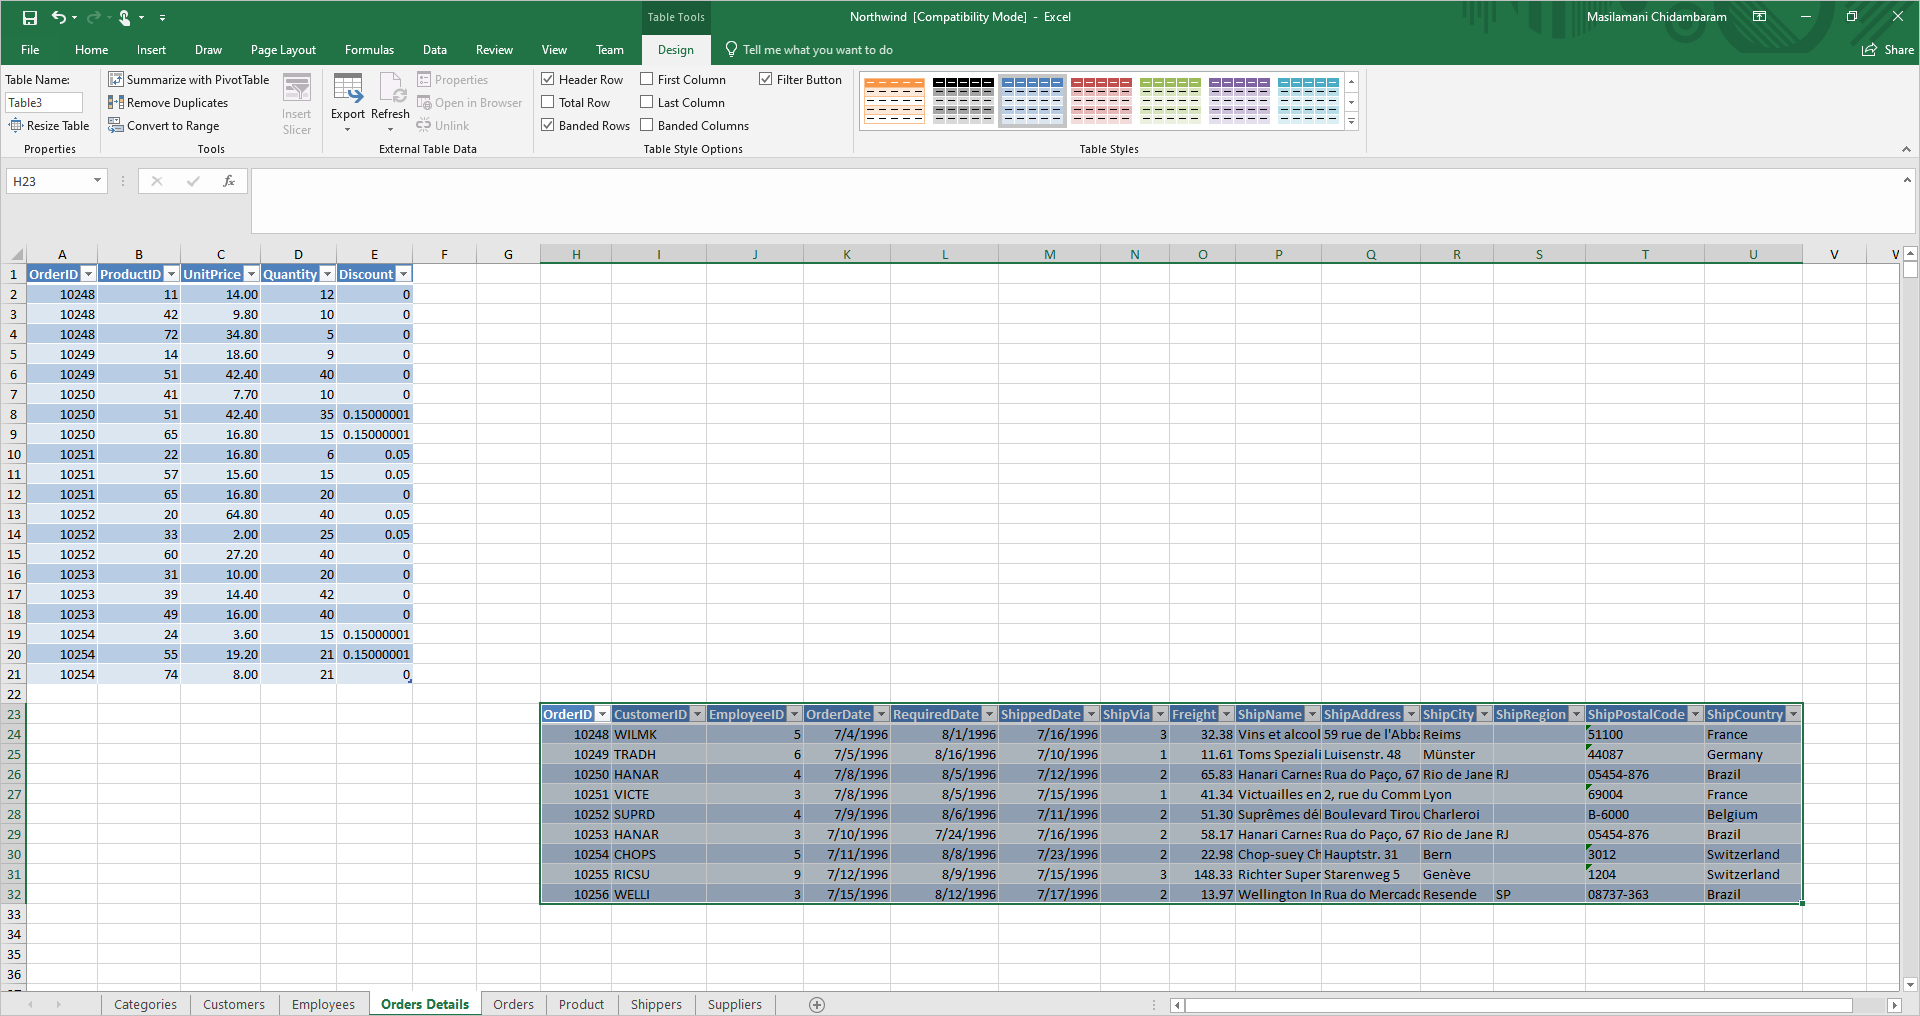This screenshot has height=1016, width=1920.
Task: Uncheck the Banded Rows option
Action: pos(548,124)
